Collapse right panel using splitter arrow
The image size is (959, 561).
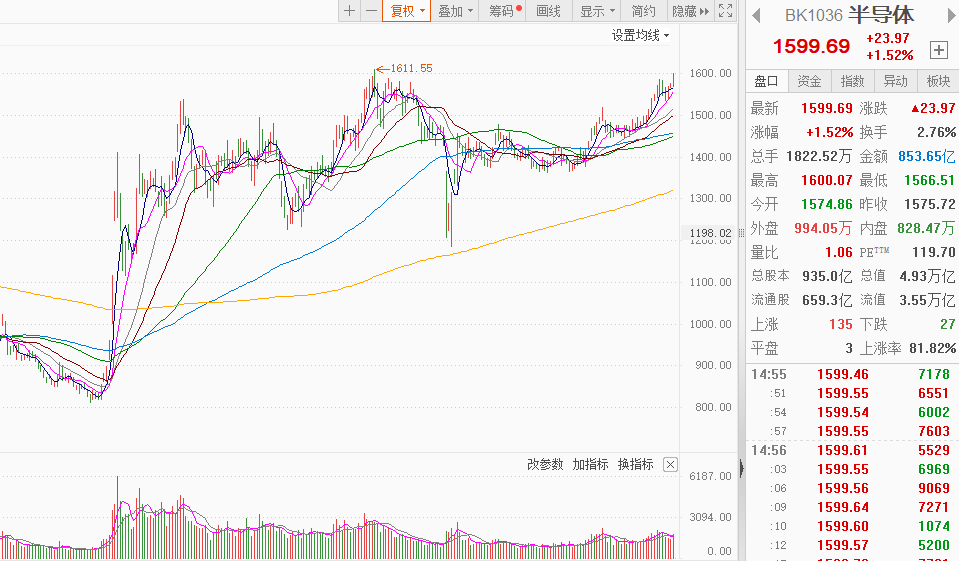pyautogui.click(x=741, y=468)
